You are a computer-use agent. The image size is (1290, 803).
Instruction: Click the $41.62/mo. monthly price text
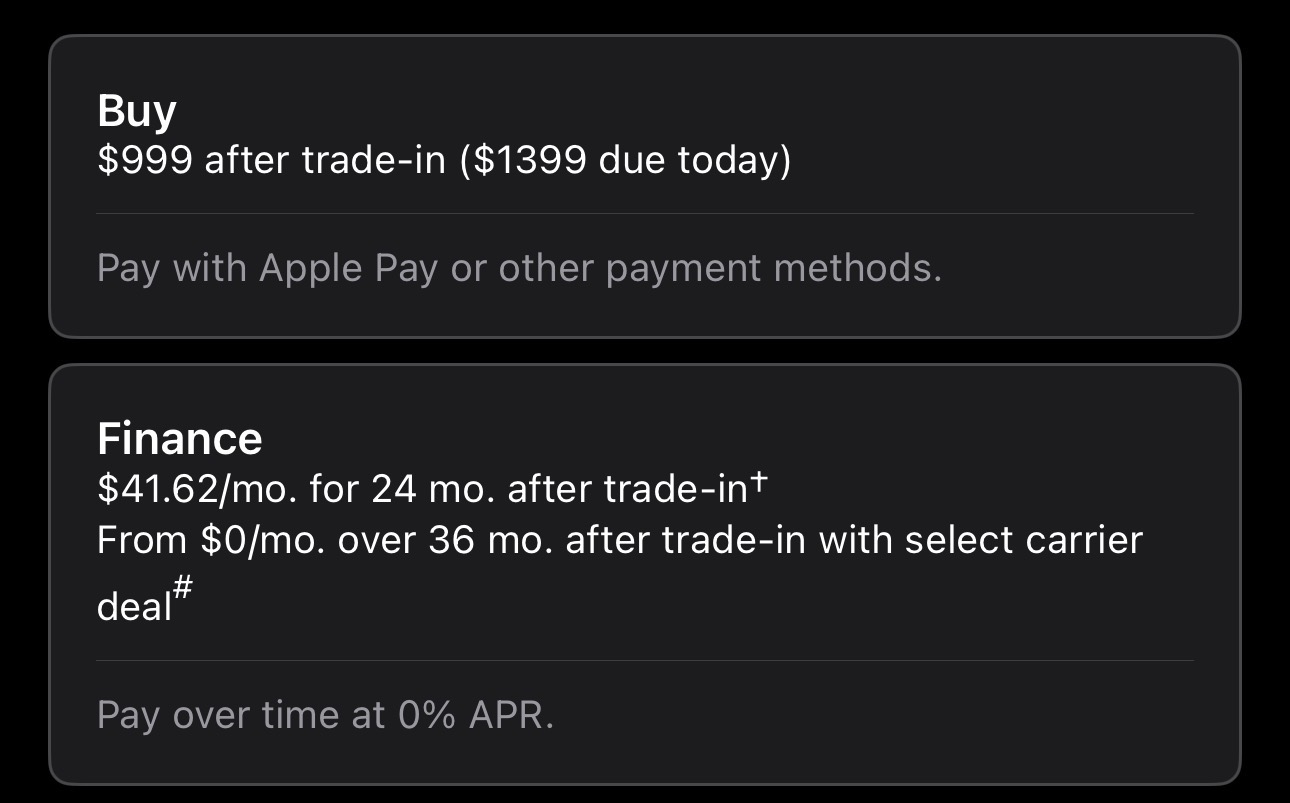(x=196, y=490)
